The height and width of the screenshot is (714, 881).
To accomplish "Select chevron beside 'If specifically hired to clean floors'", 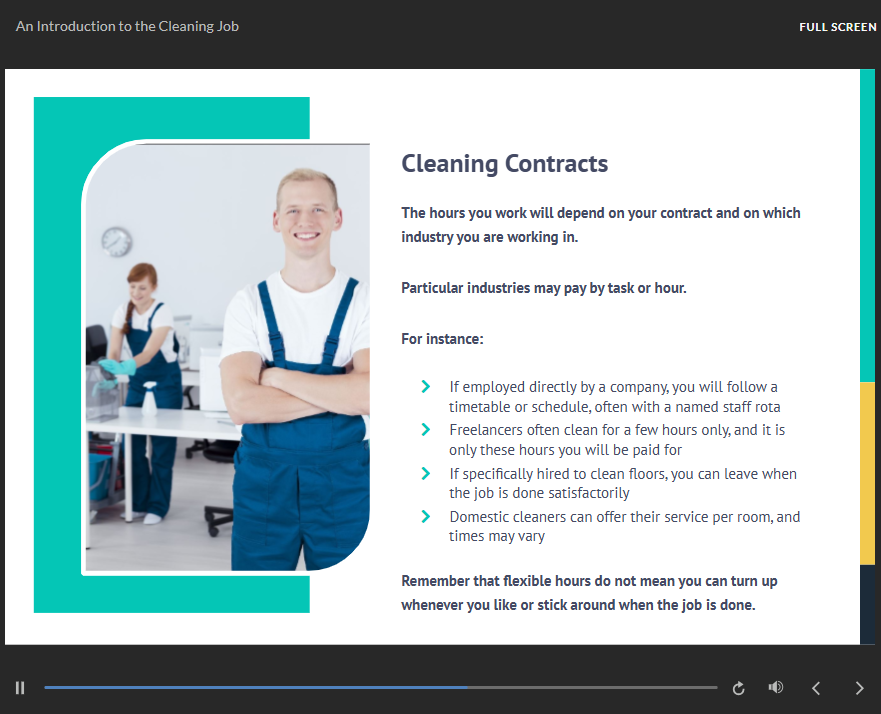I will 426,474.
